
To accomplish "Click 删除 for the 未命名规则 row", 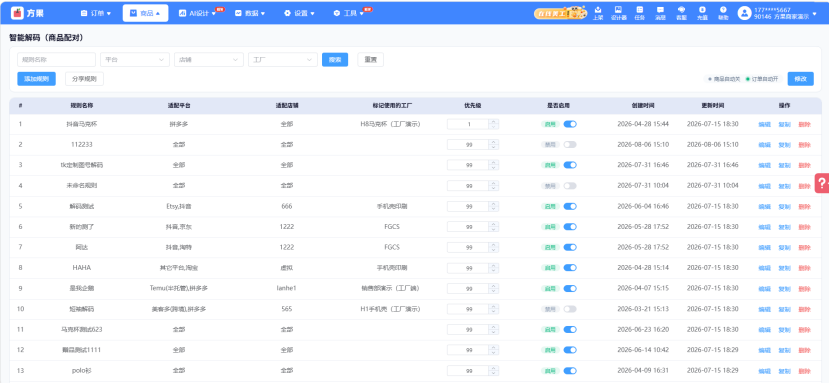I will (x=804, y=186).
